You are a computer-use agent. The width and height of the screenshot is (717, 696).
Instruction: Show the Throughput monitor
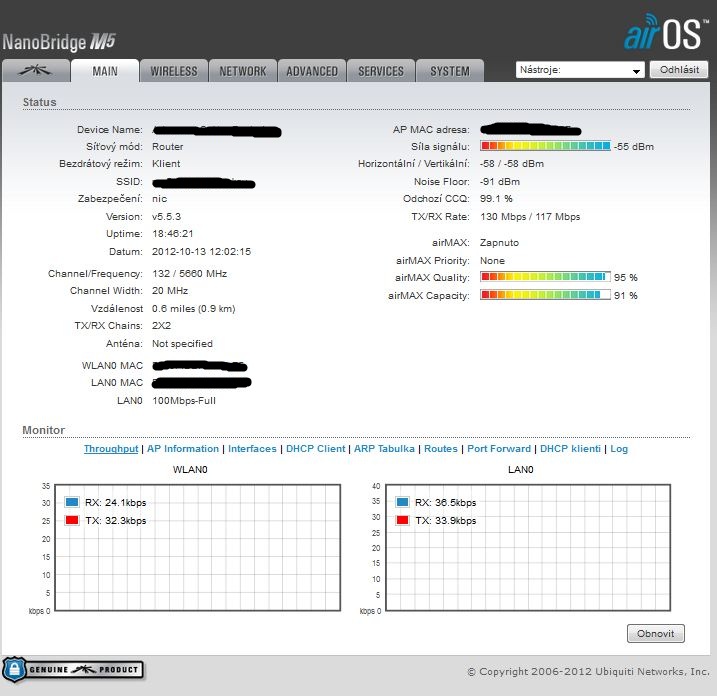coord(111,449)
